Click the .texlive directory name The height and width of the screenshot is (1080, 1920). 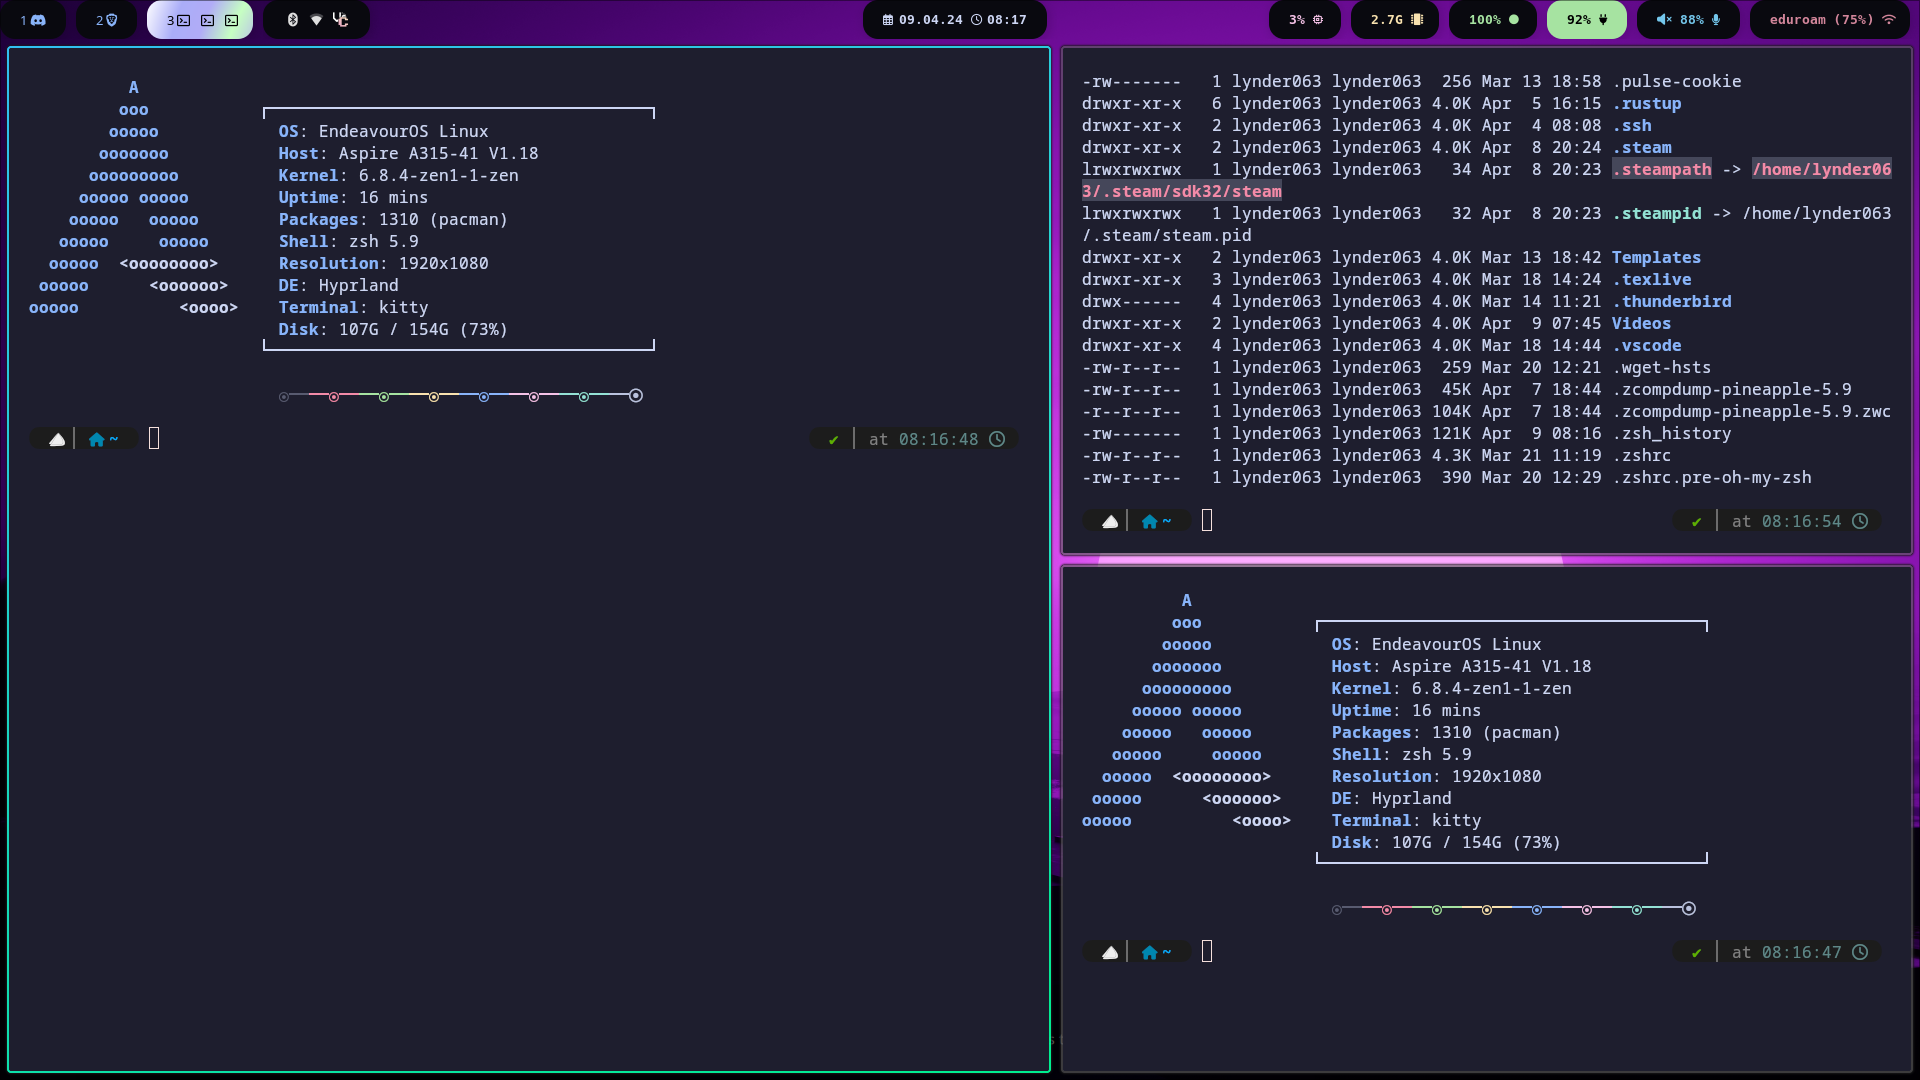1652,279
